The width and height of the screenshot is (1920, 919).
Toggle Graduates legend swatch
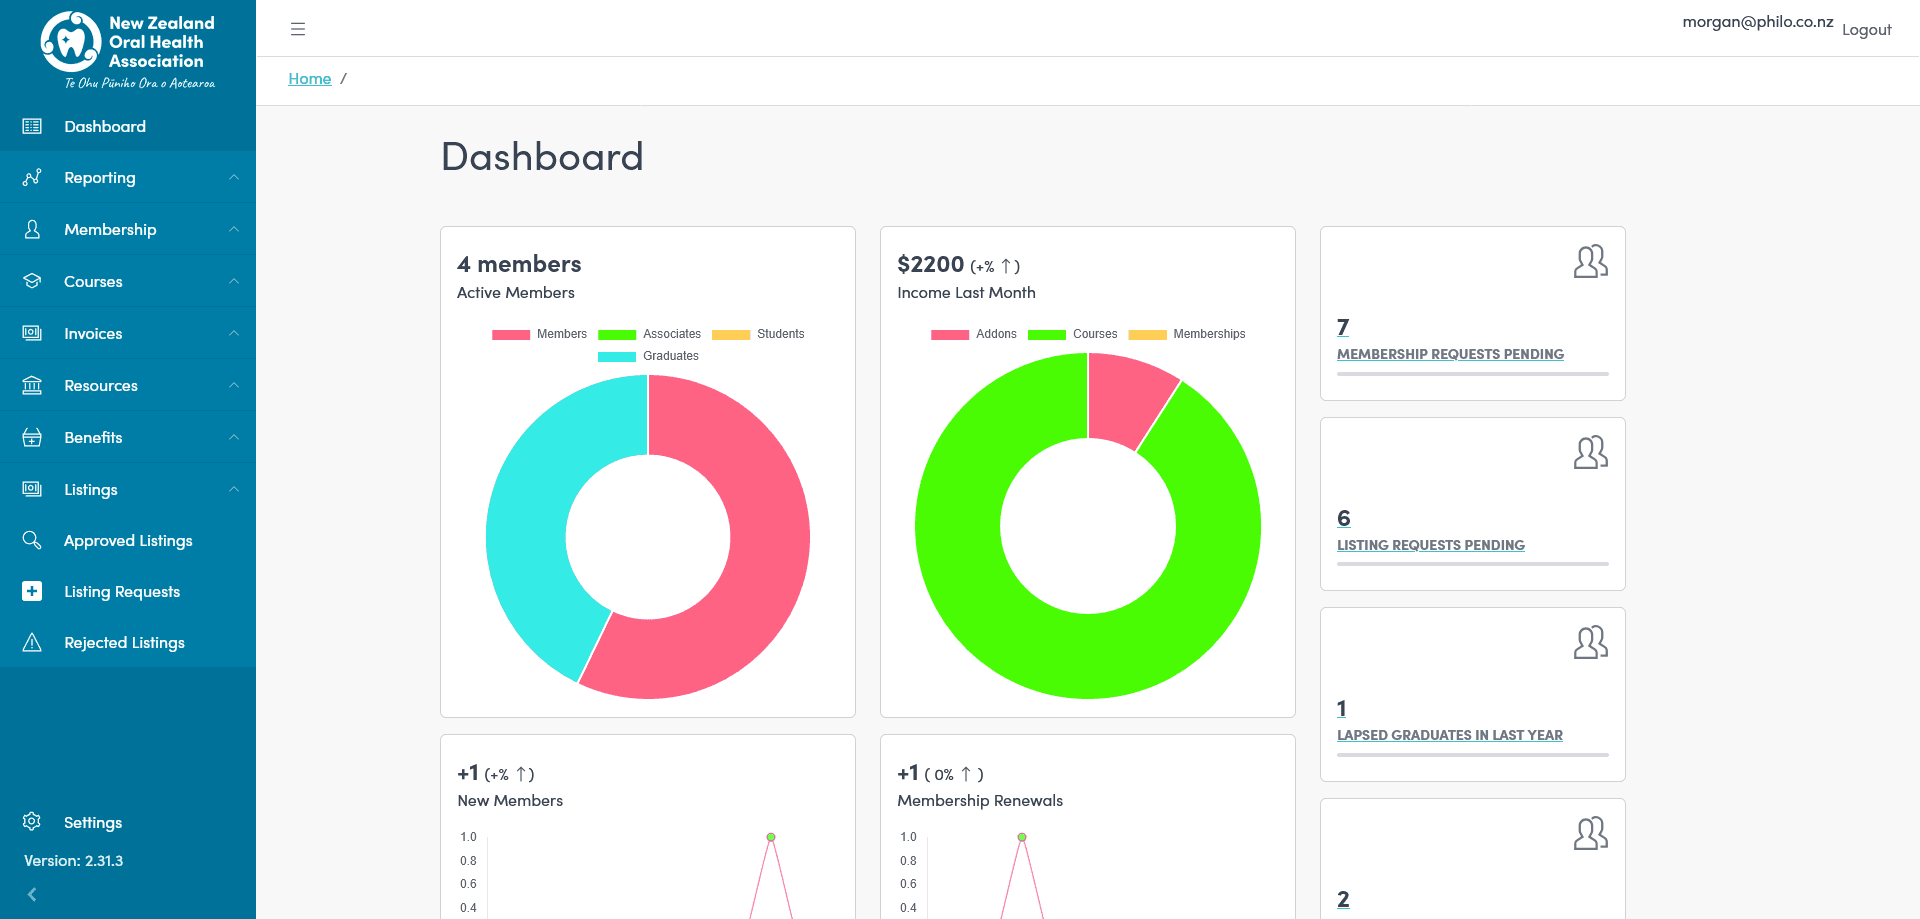pyautogui.click(x=617, y=357)
